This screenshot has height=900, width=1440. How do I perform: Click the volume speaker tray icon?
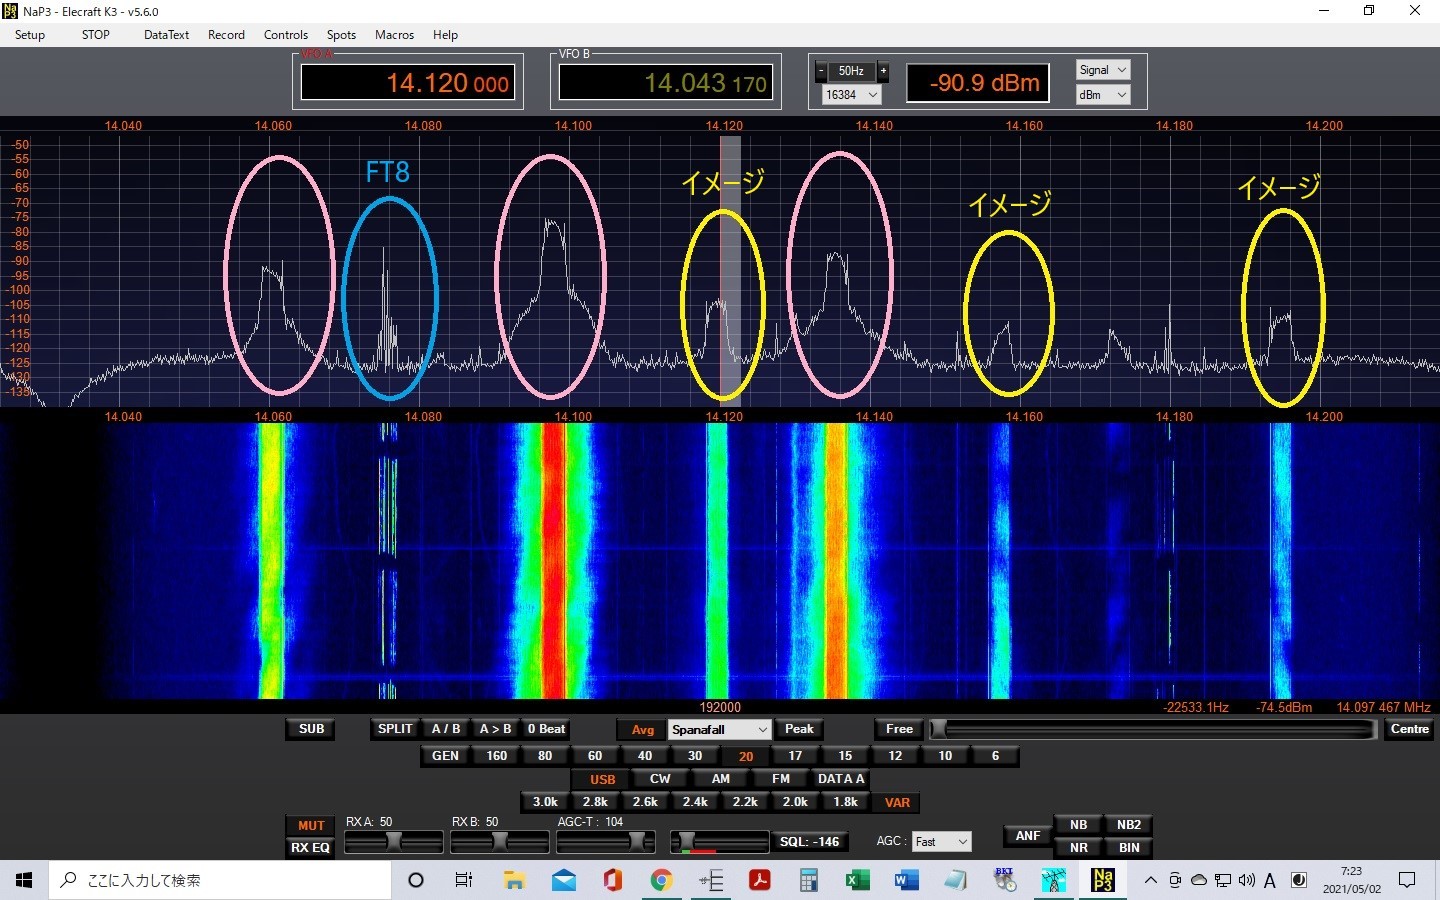[1246, 880]
